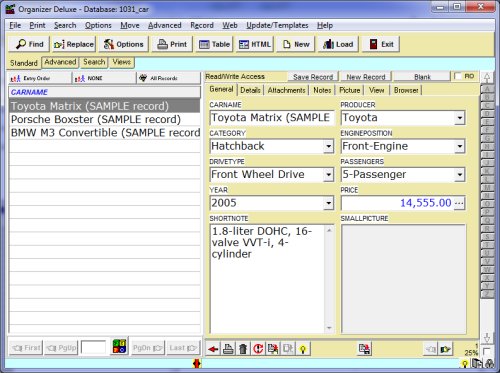Switch to the Browser tab
This screenshot has width=500, height=373.
(x=406, y=90)
